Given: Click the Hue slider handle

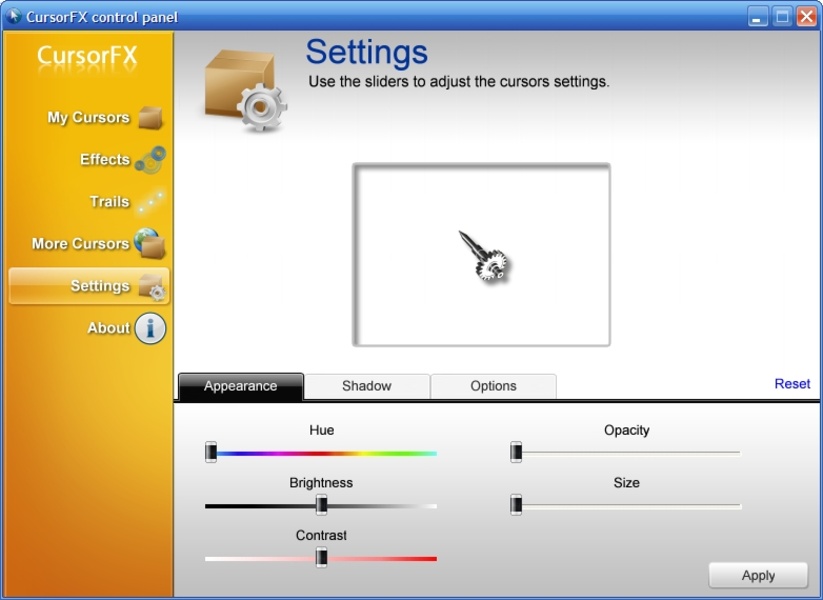Looking at the screenshot, I should (211, 453).
